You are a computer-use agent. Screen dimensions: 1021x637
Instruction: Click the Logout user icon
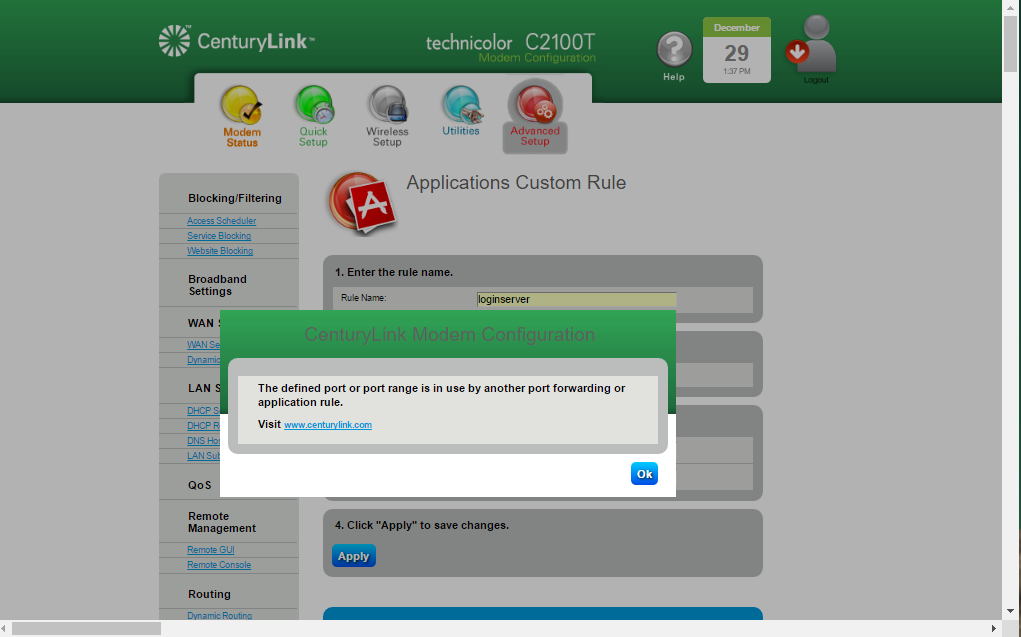click(811, 50)
